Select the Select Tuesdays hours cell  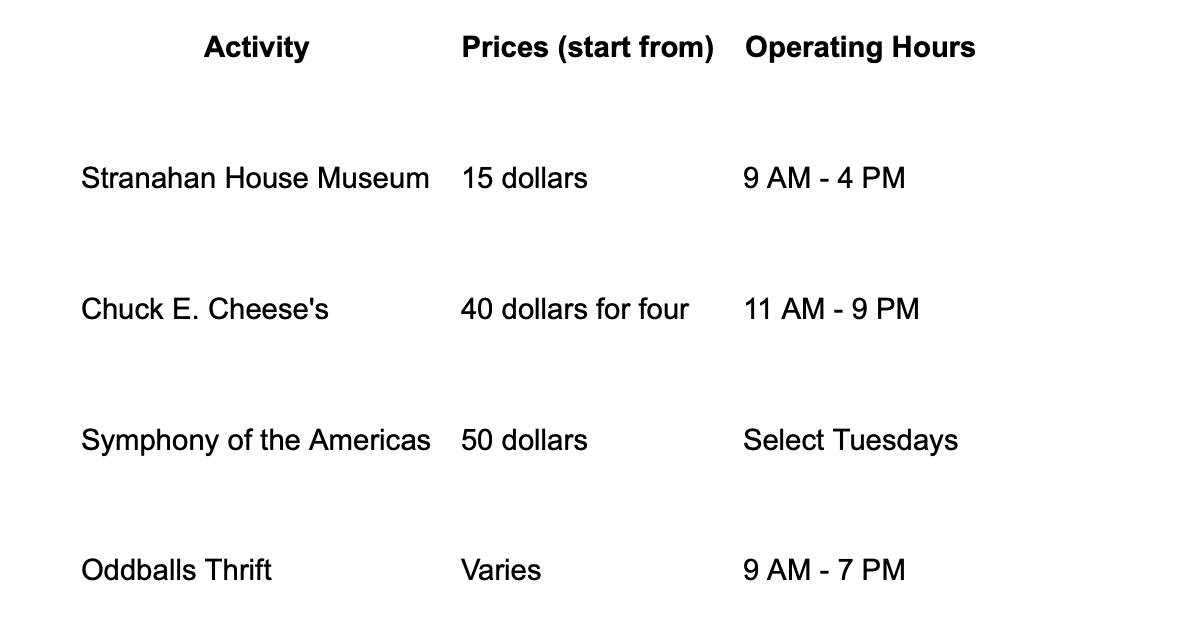(x=850, y=440)
